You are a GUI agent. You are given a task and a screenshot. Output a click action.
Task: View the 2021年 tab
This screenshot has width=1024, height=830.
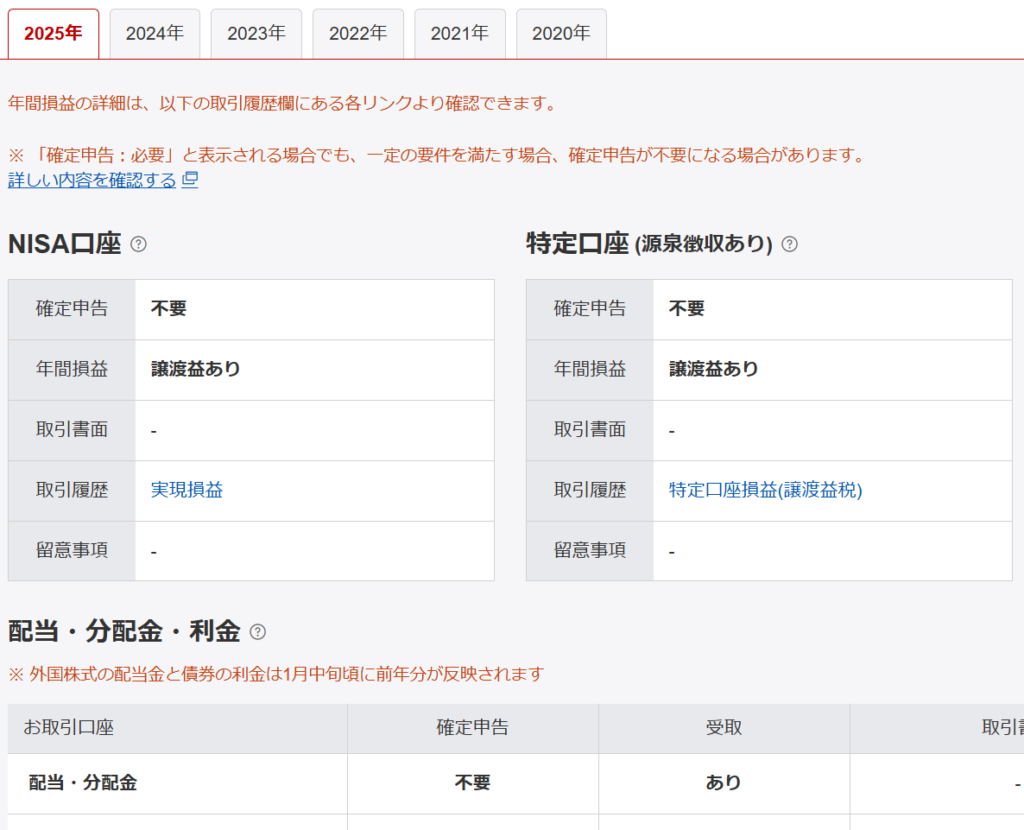460,34
